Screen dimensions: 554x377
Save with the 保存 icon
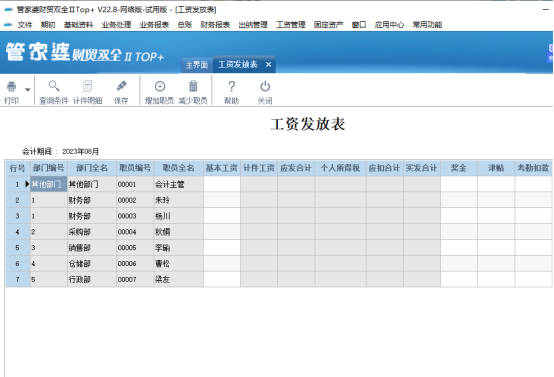point(121,86)
